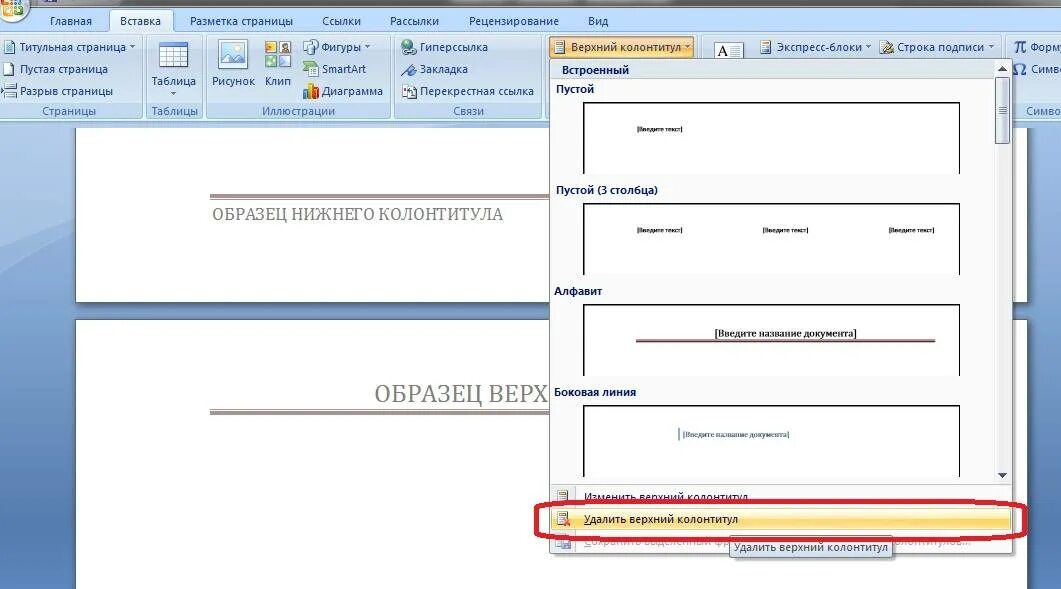
Task: Open the Рассылки tab
Action: pos(414,21)
